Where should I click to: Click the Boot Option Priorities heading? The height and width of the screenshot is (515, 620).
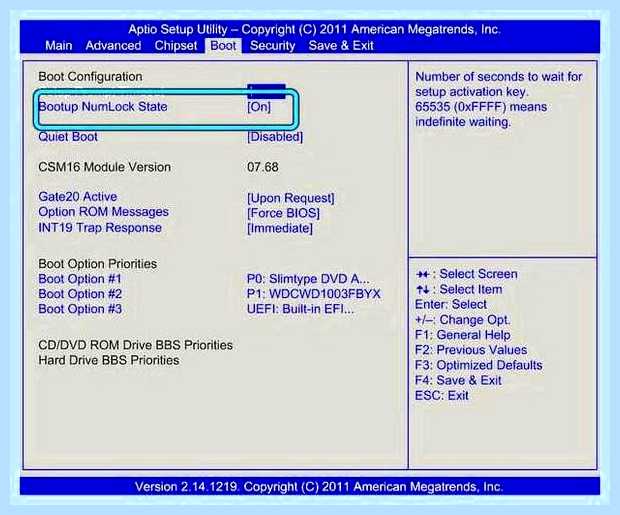(97, 264)
